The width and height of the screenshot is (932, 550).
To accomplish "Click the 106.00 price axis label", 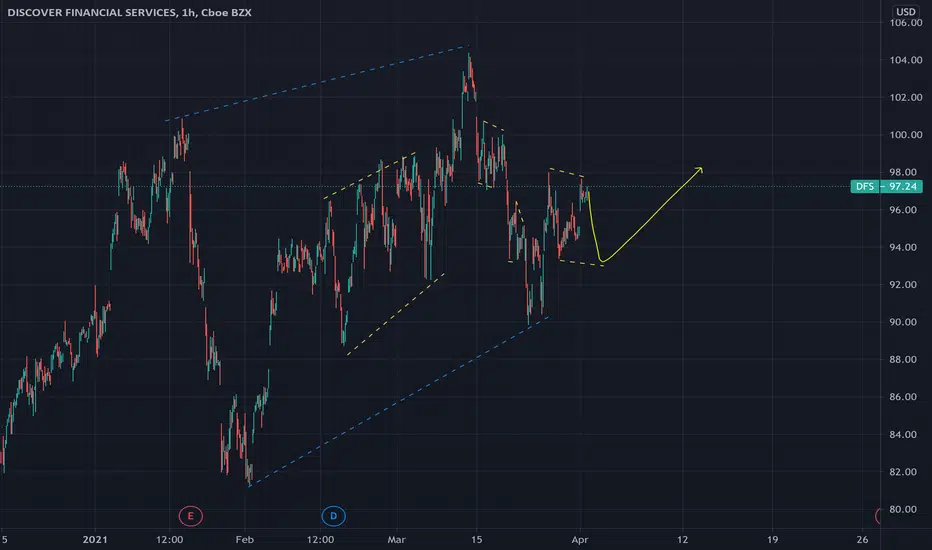I will [906, 23].
